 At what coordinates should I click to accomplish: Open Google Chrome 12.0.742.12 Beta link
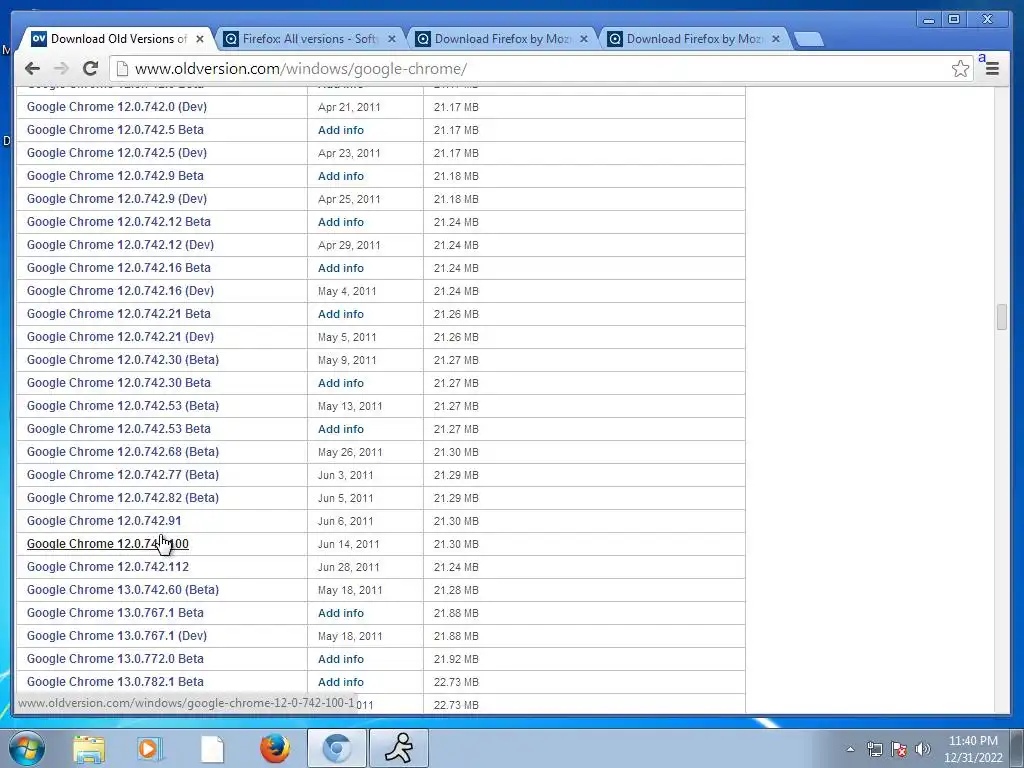[x=119, y=221]
